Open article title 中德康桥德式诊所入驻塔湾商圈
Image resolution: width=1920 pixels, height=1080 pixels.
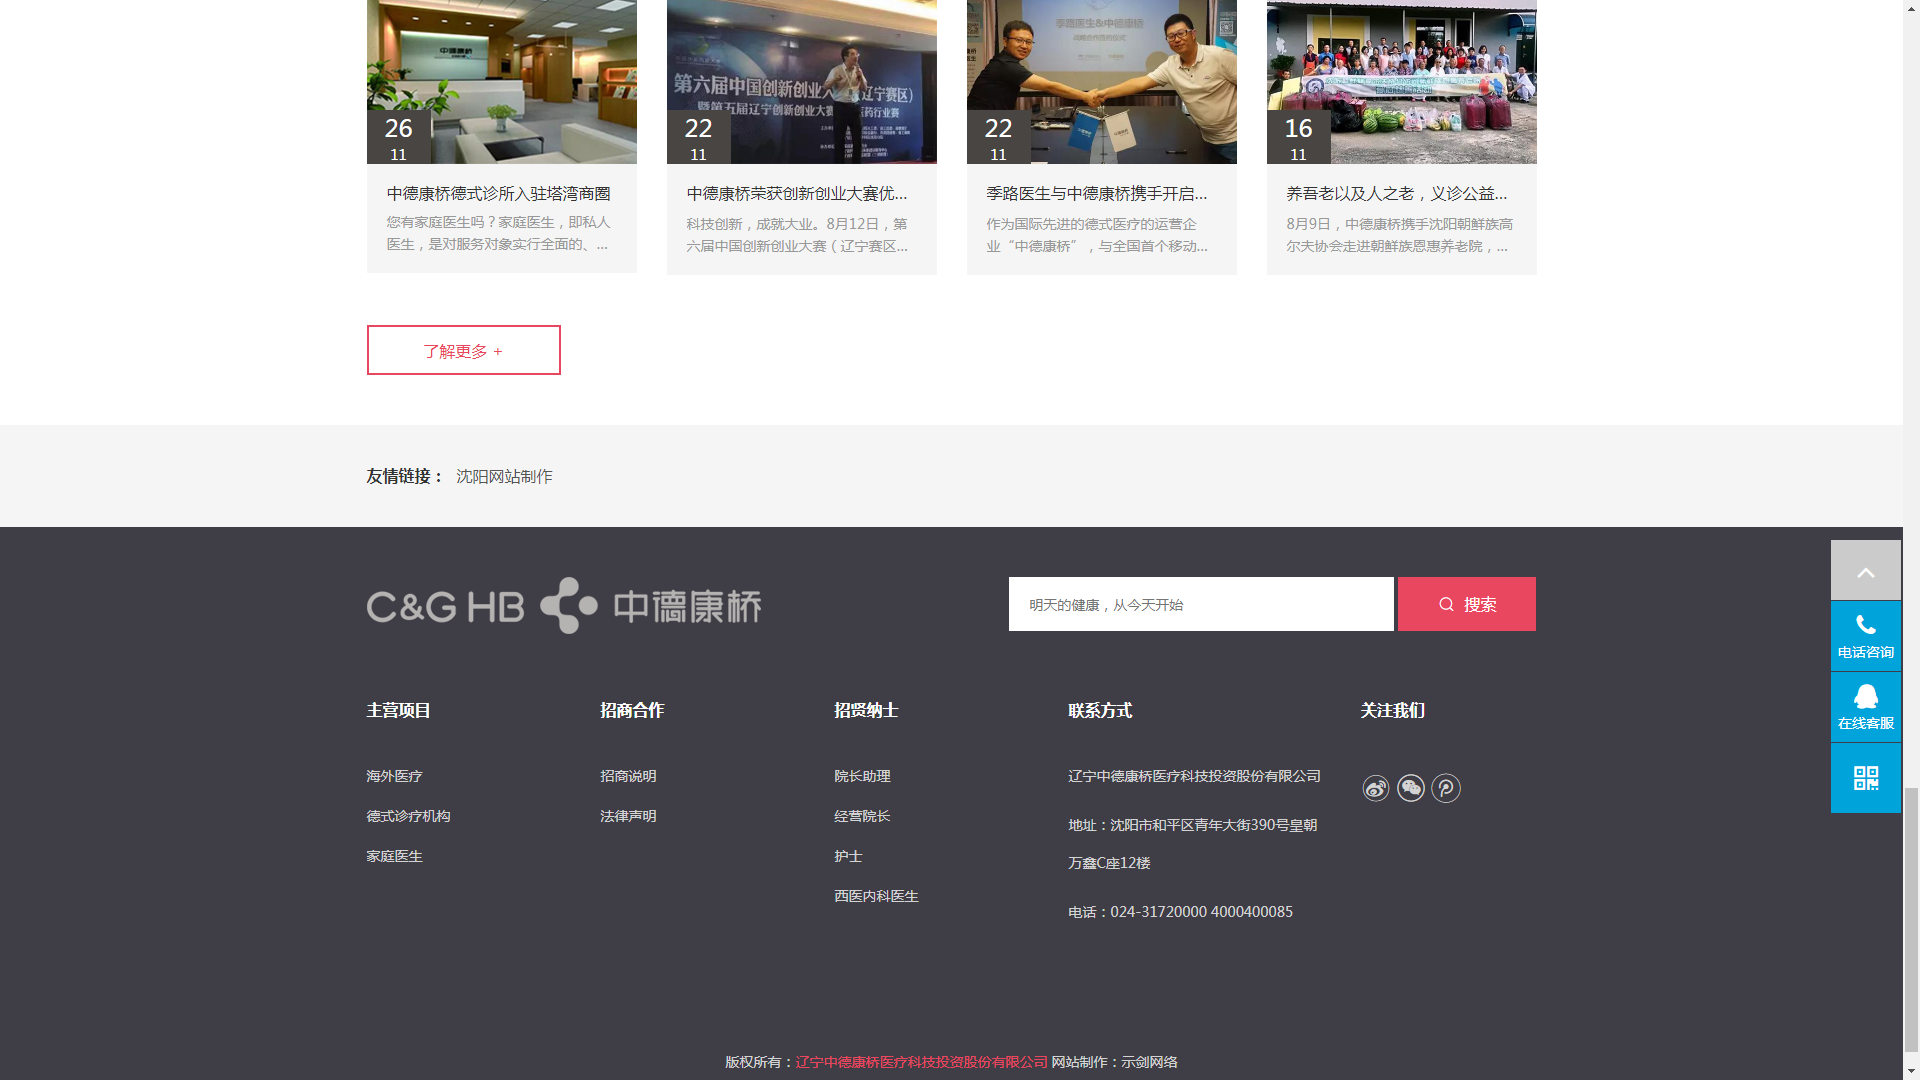499,194
